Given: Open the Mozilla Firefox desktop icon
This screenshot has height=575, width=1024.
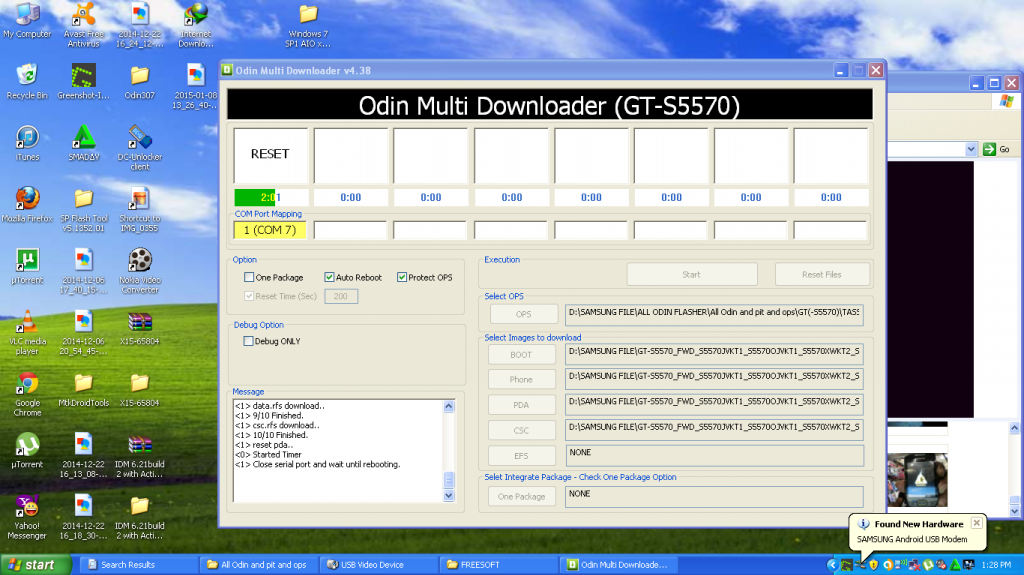Looking at the screenshot, I should [x=27, y=198].
